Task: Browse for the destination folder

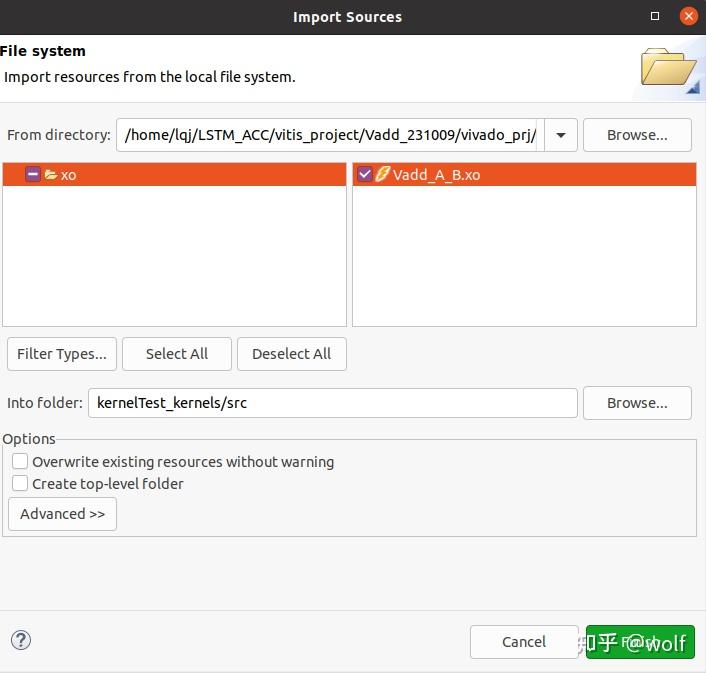Action: click(637, 403)
